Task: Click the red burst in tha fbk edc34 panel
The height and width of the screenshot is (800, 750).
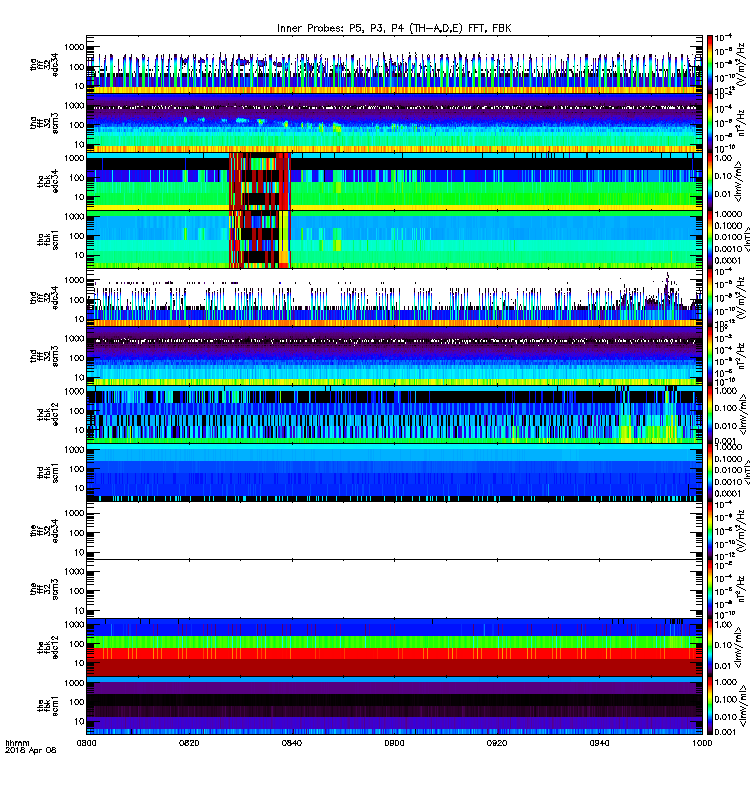Action: tap(259, 181)
